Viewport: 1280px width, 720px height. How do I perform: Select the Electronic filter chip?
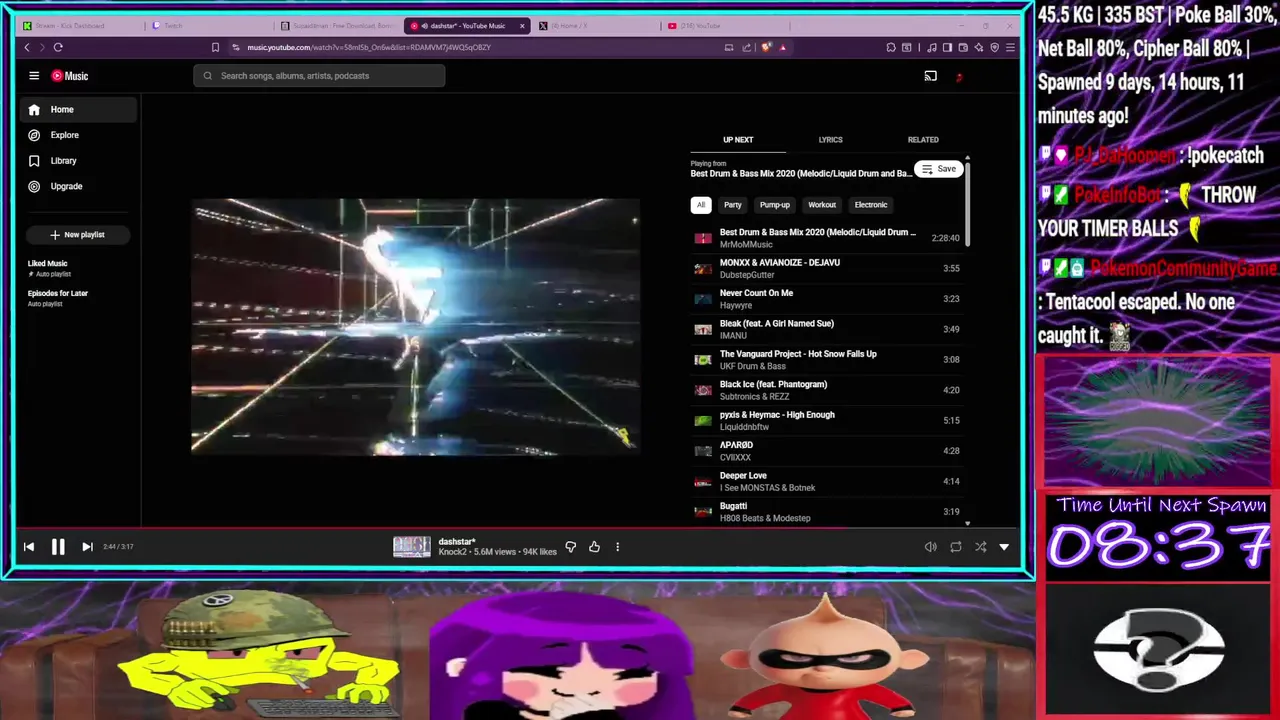coord(871,205)
